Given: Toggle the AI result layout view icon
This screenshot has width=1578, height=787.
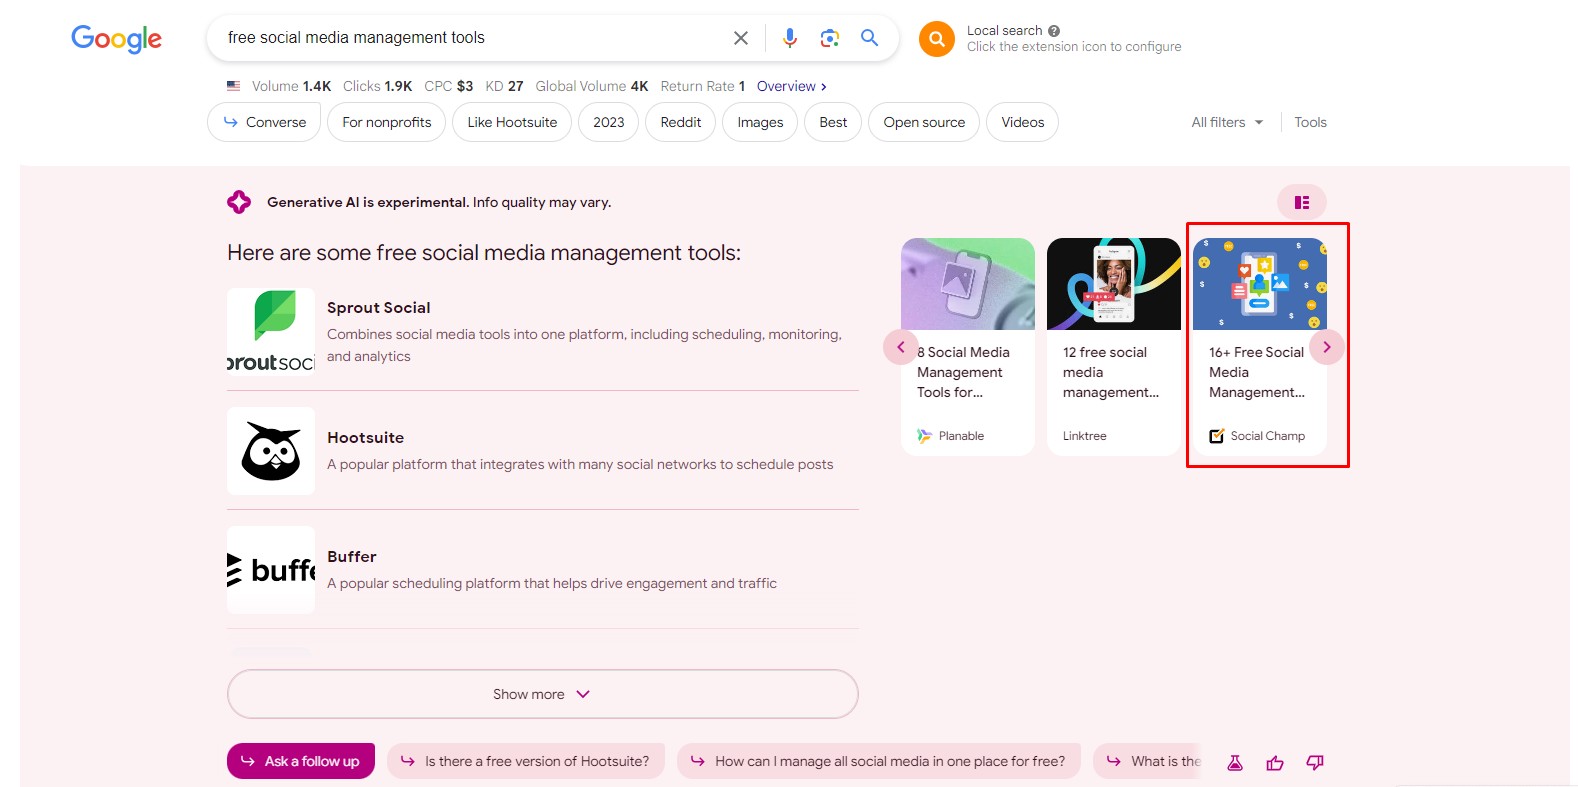Looking at the screenshot, I should (1302, 202).
